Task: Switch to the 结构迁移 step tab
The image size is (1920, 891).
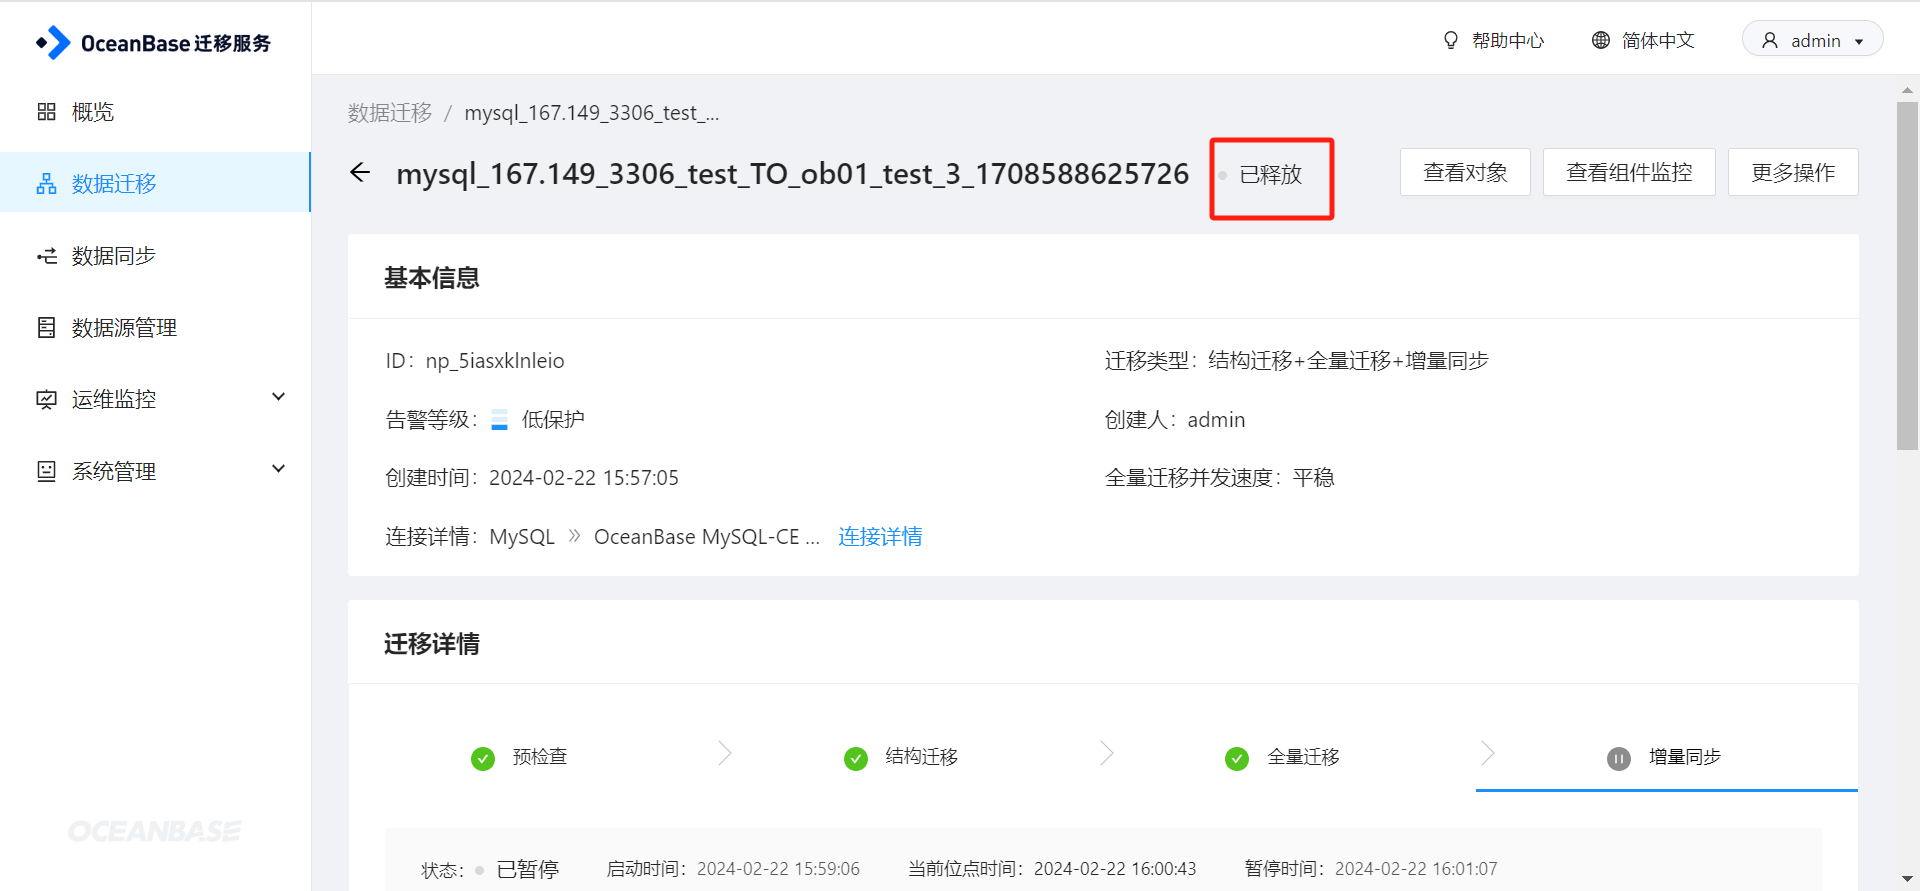Action: pyautogui.click(x=901, y=757)
